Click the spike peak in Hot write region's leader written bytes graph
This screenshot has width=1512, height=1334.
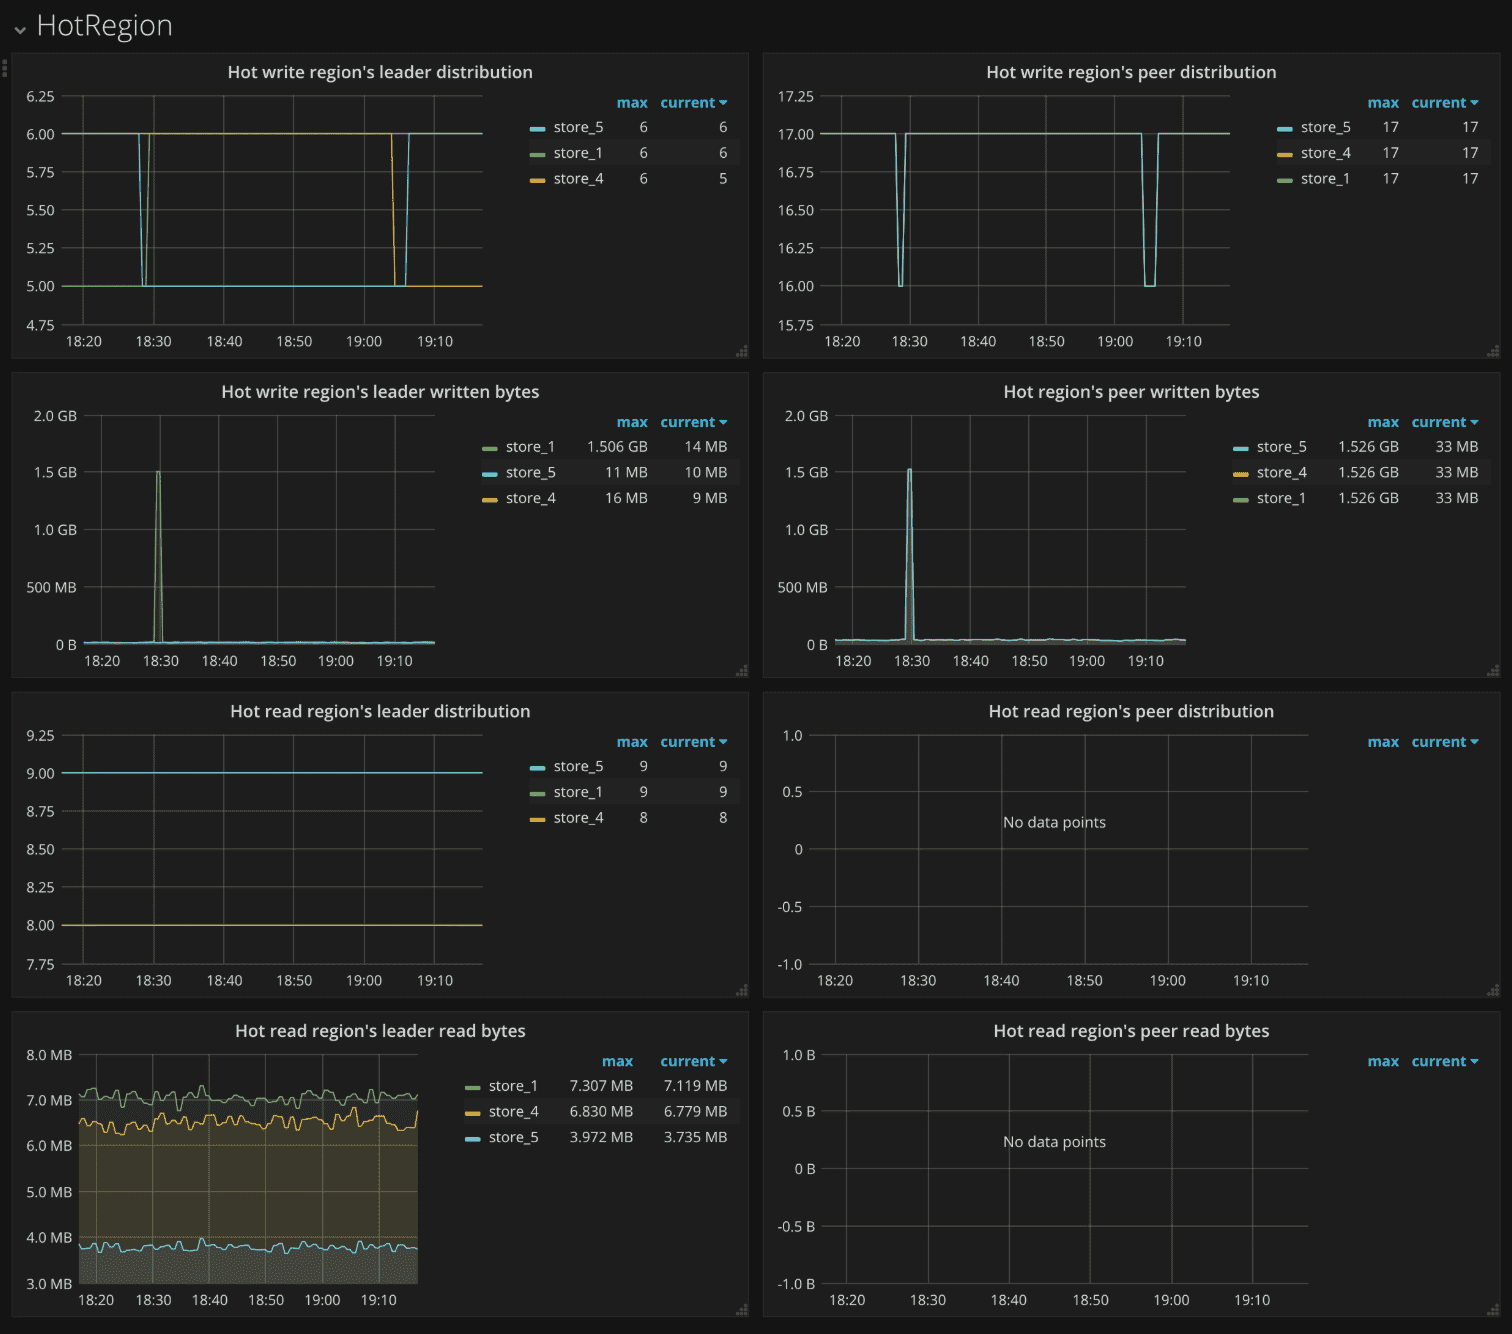(158, 472)
